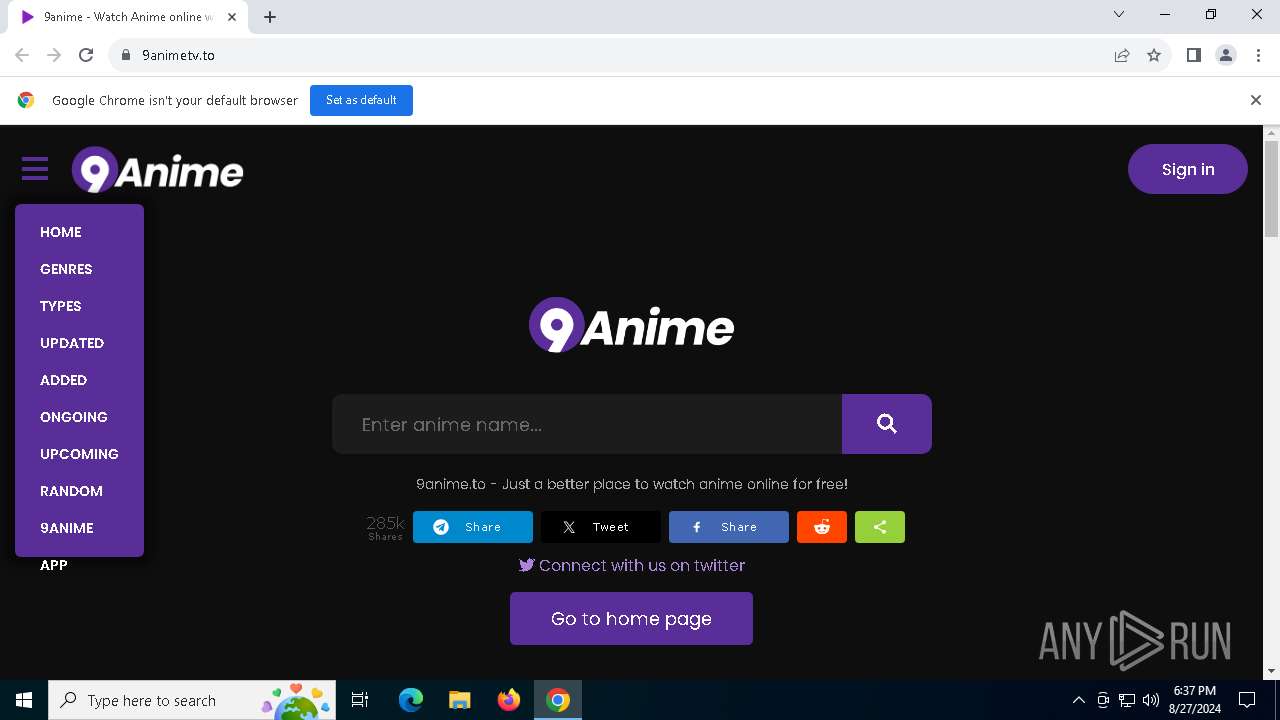The width and height of the screenshot is (1280, 720).
Task: Open a new browser tab
Action: coord(270,17)
